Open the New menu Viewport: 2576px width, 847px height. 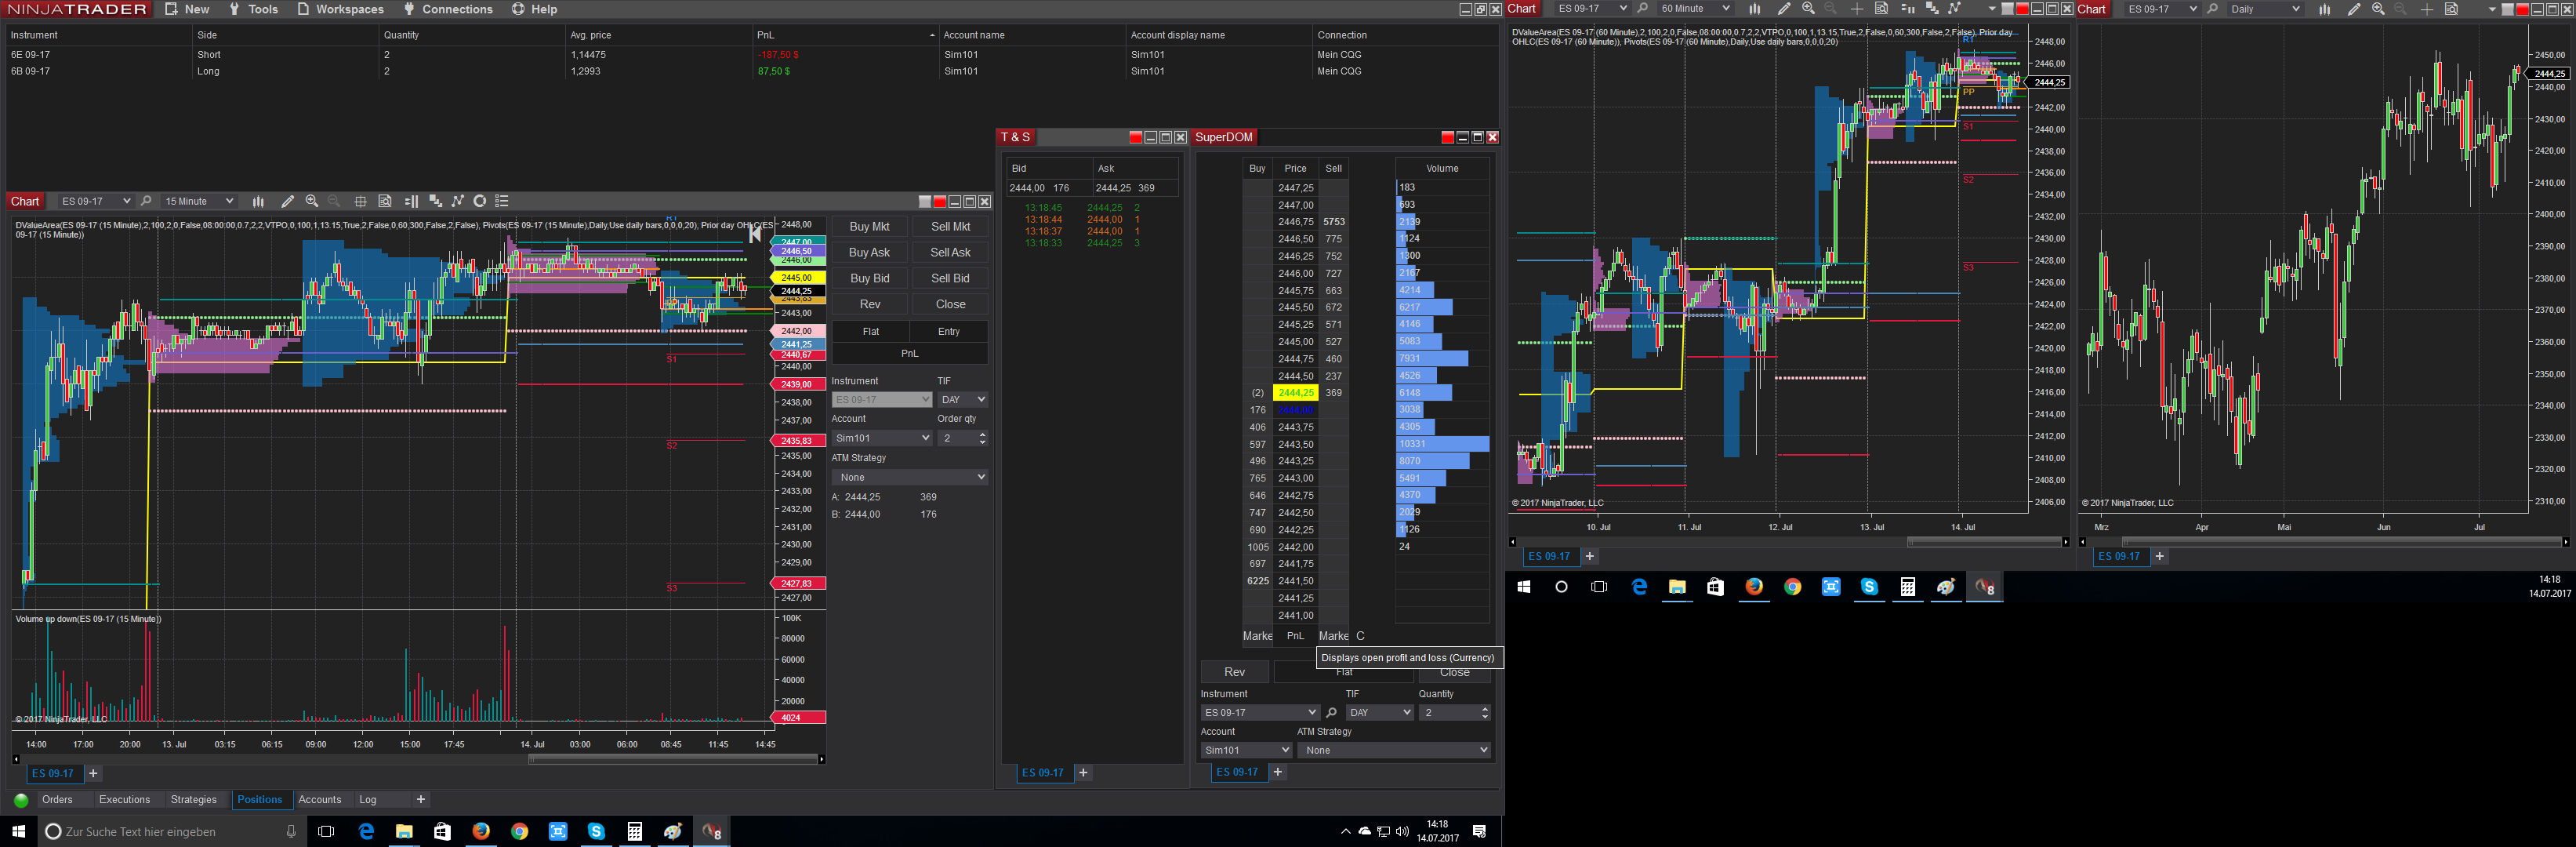pos(187,9)
